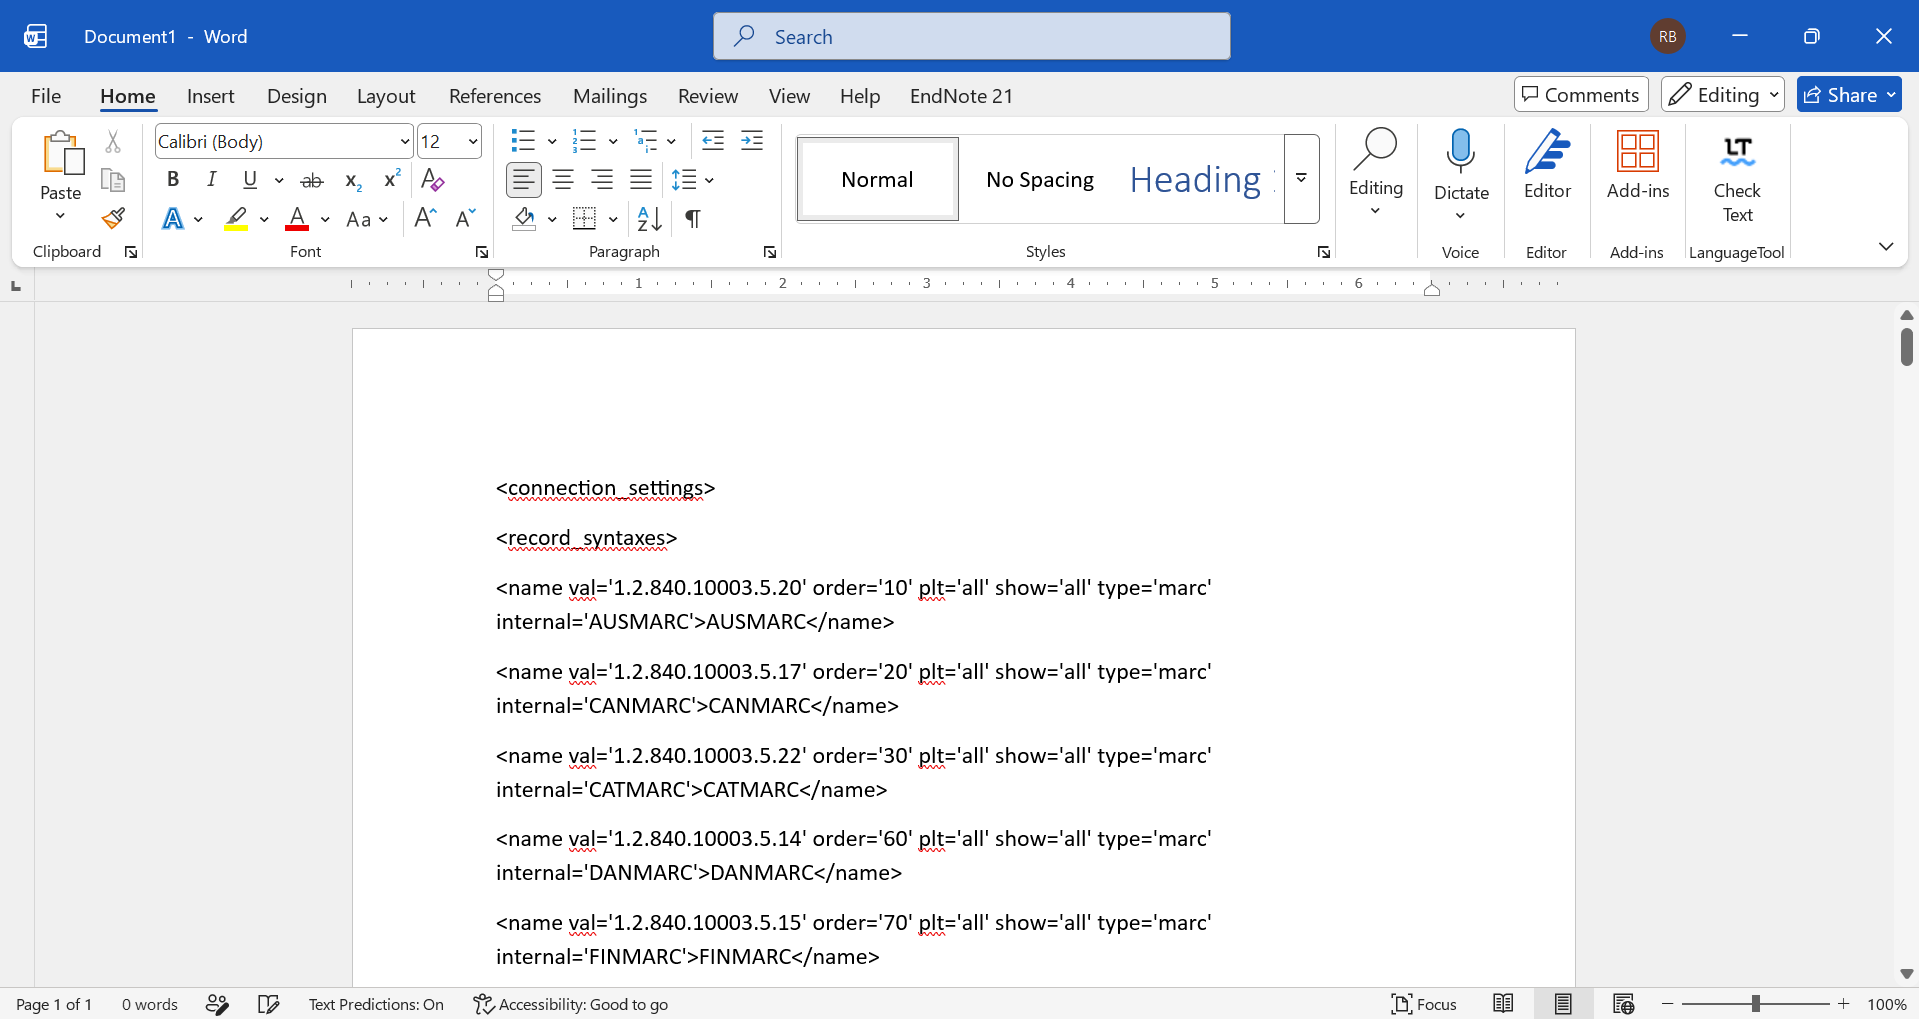
Task: Switch to Read Mode view
Action: coord(1503,1004)
